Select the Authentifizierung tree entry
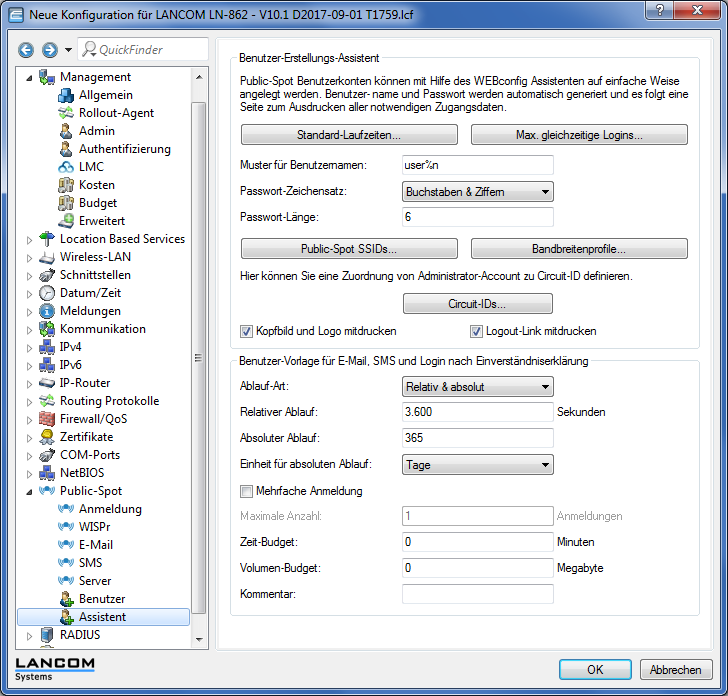The height and width of the screenshot is (696, 728). [x=124, y=149]
